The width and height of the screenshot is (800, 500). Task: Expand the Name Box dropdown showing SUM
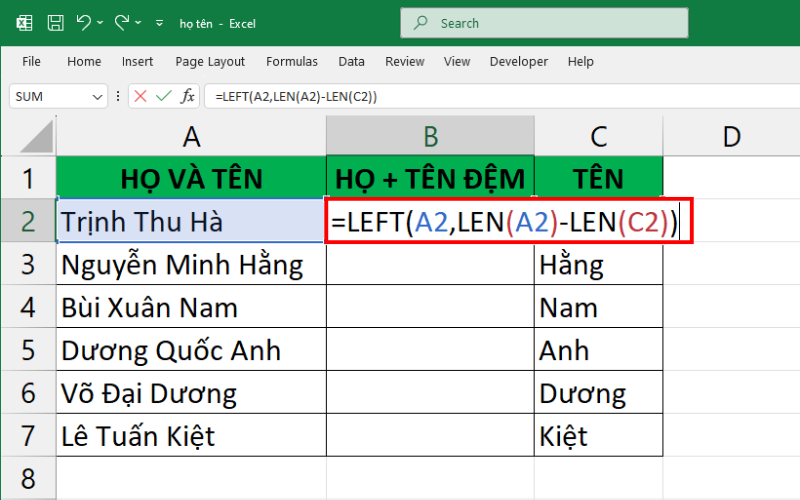[x=97, y=96]
